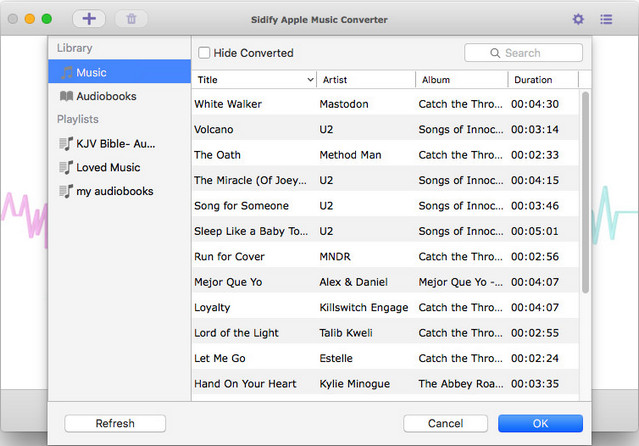Screen dimensions: 639x446
Task: Click artist Killswitch Engage
Action: tap(364, 307)
